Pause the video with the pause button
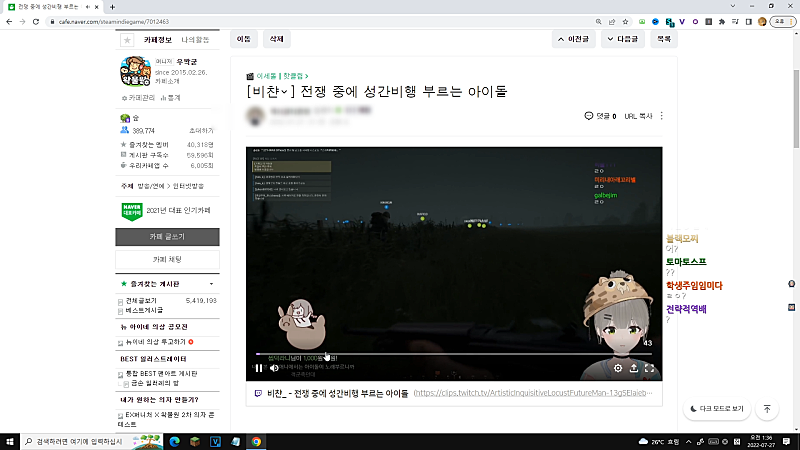This screenshot has width=800, height=450. tap(259, 368)
